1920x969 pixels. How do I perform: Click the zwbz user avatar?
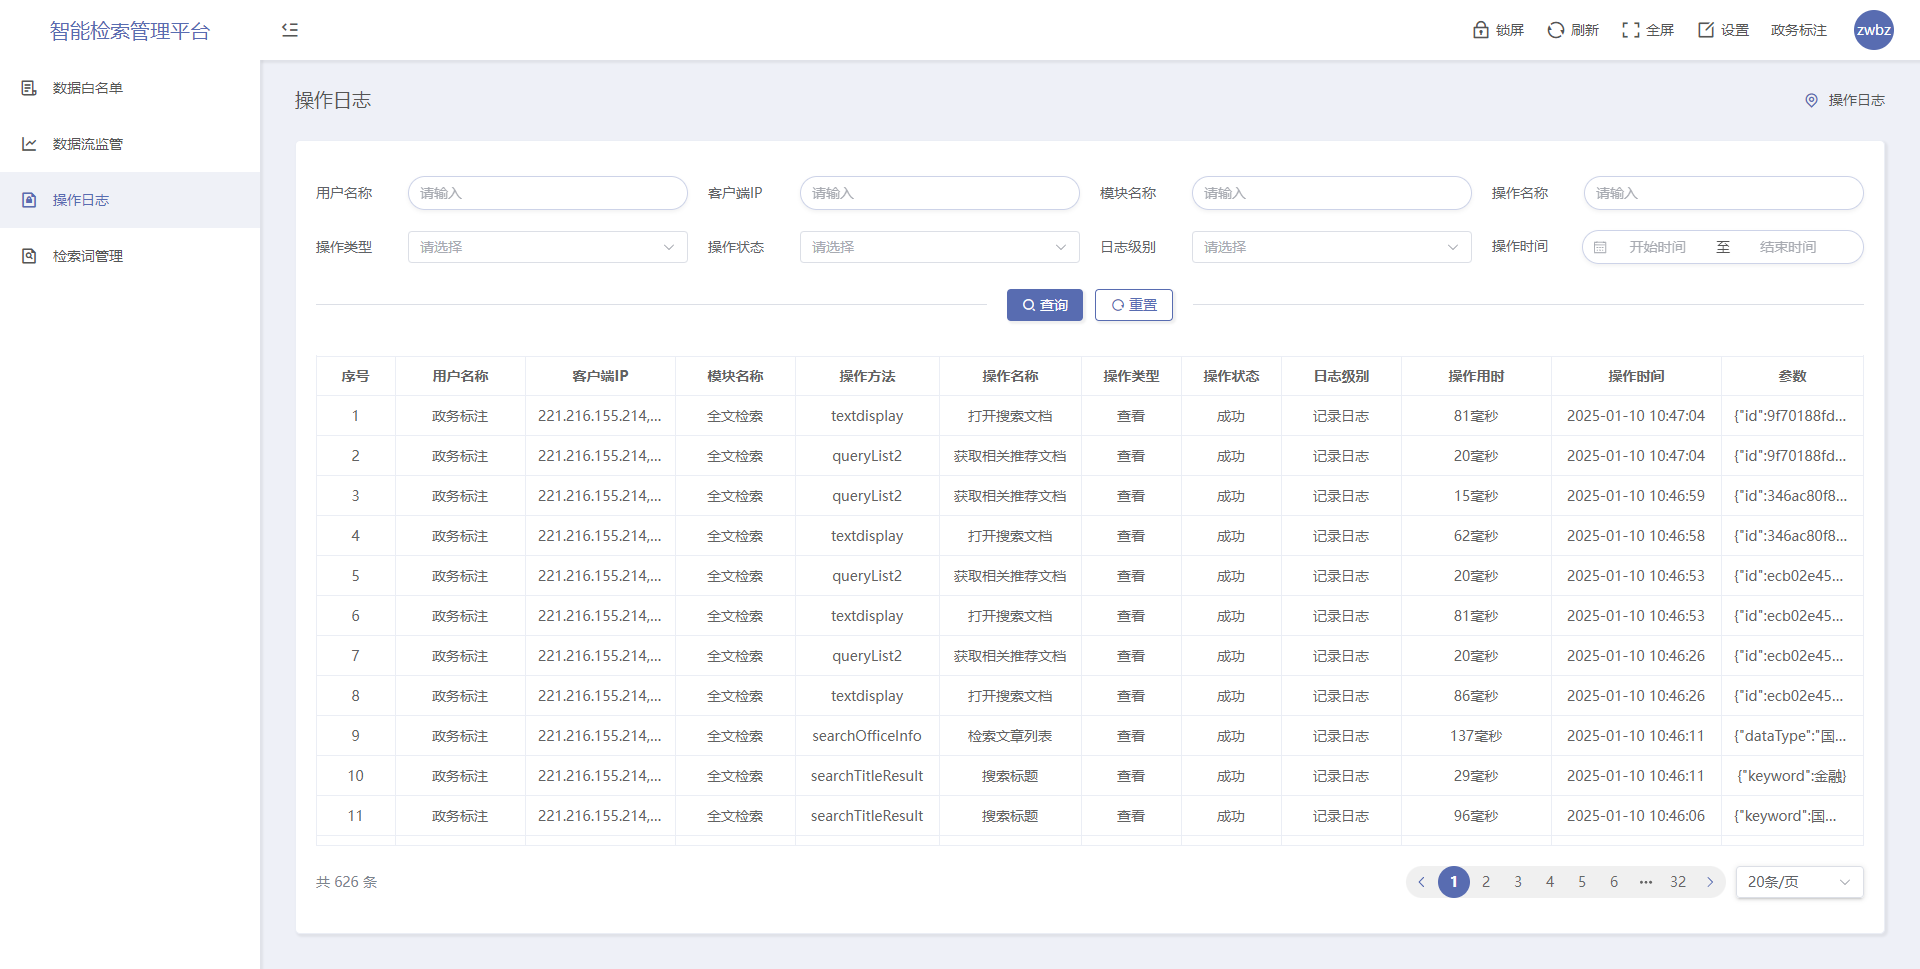click(x=1873, y=30)
